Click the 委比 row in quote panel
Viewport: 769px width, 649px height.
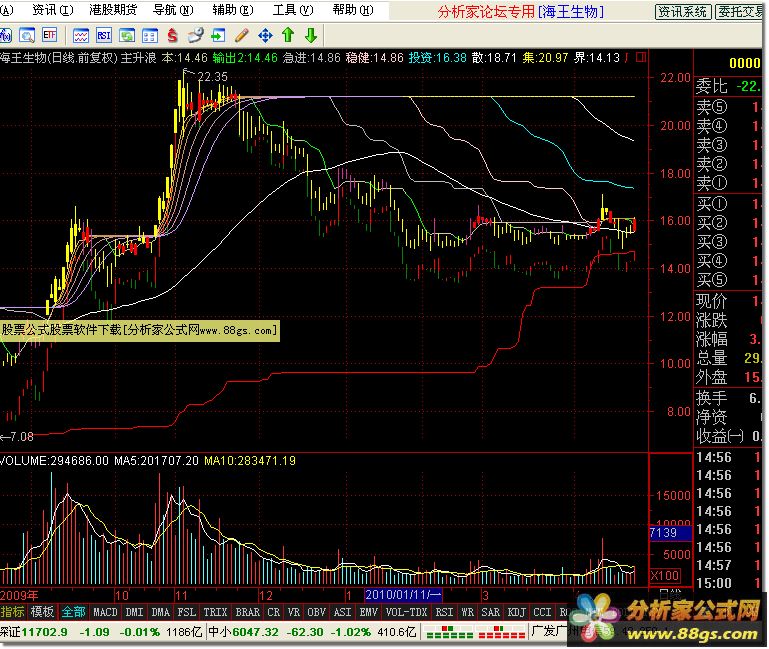tap(728, 86)
